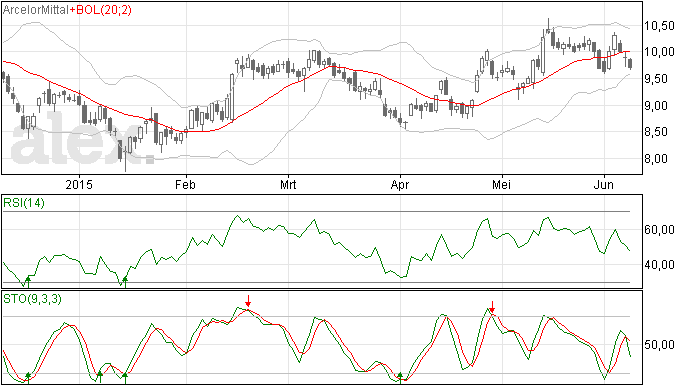Image resolution: width=690 pixels, height=387 pixels.
Task: Click the first green STO buy arrow
Action: pyautogui.click(x=28, y=378)
